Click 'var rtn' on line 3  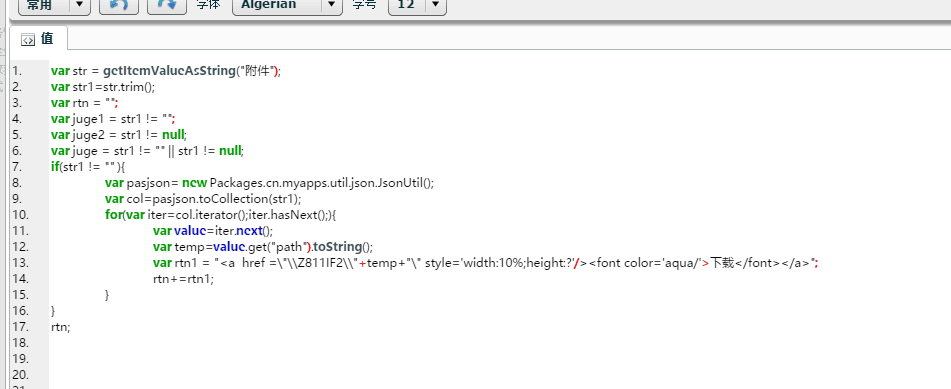click(70, 103)
